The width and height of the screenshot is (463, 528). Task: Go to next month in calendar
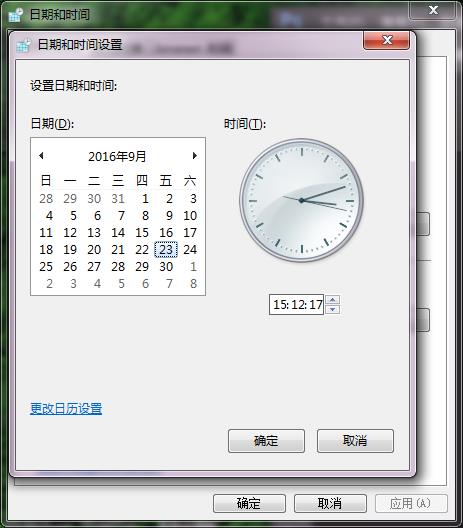click(x=195, y=156)
